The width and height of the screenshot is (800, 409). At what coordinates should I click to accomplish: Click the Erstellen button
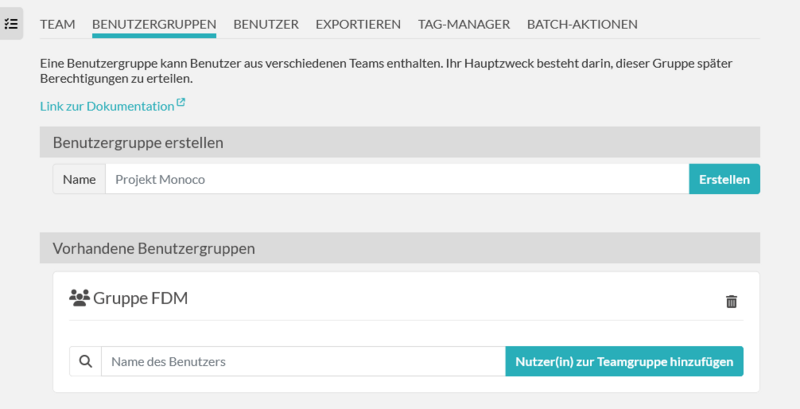click(x=724, y=179)
